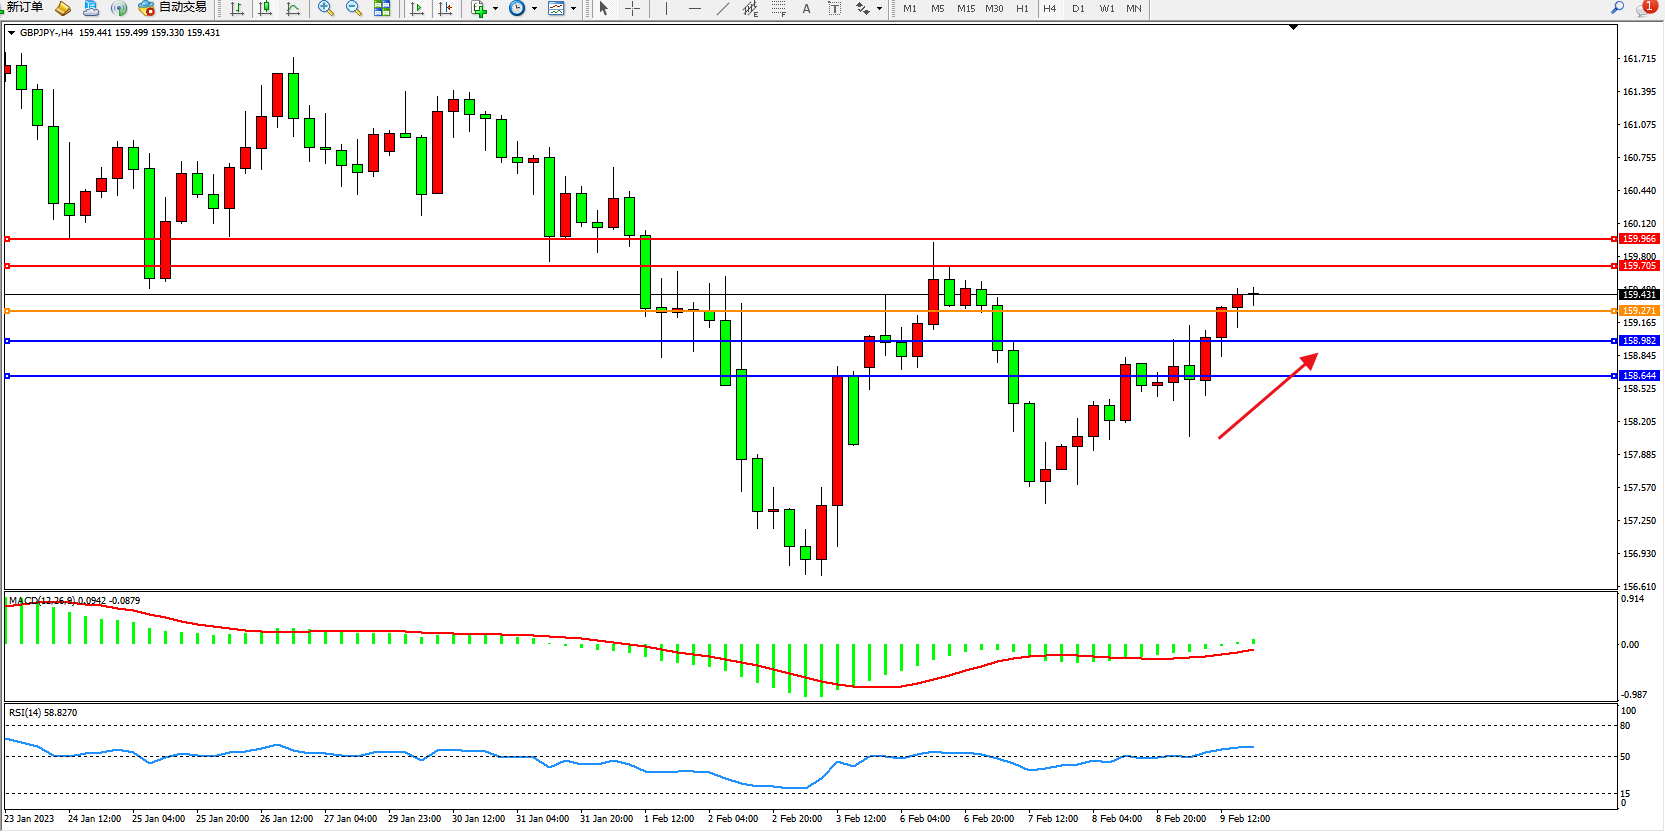Open the search magnifier at top right
1665x832 pixels.
coord(1617,8)
